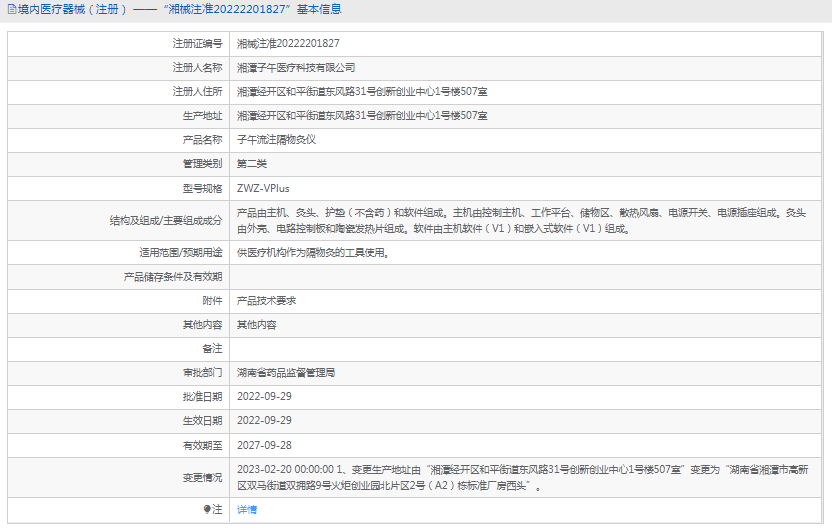The image size is (832, 532).
Task: Click the 详情 link in the 注 row
Action: click(247, 510)
